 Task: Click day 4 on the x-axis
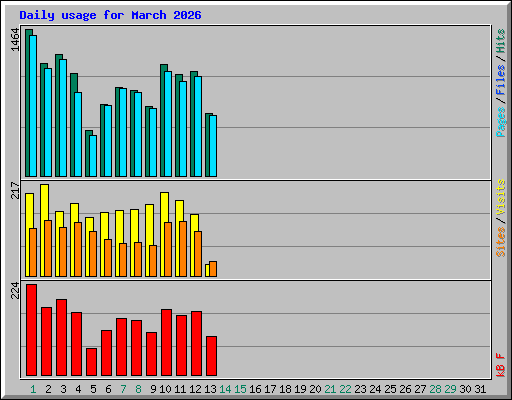point(78,389)
